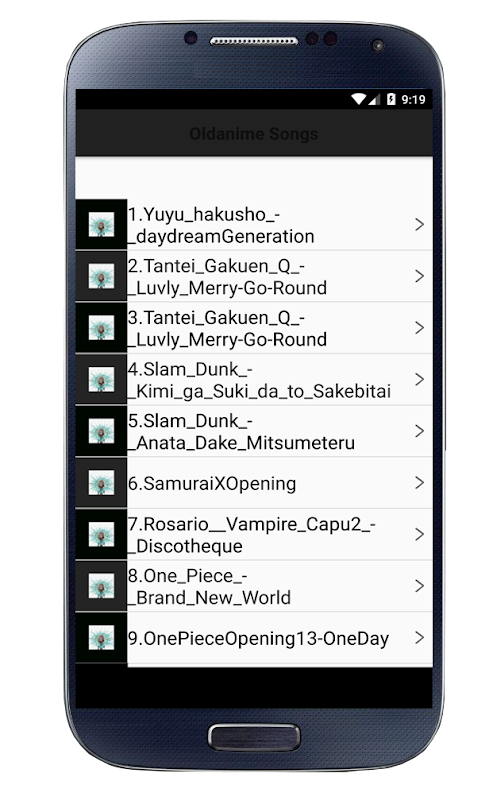This screenshot has width=489, height=800.
Task: Open chevron for 8.One_Piece Brand_New_World
Action: [x=420, y=586]
